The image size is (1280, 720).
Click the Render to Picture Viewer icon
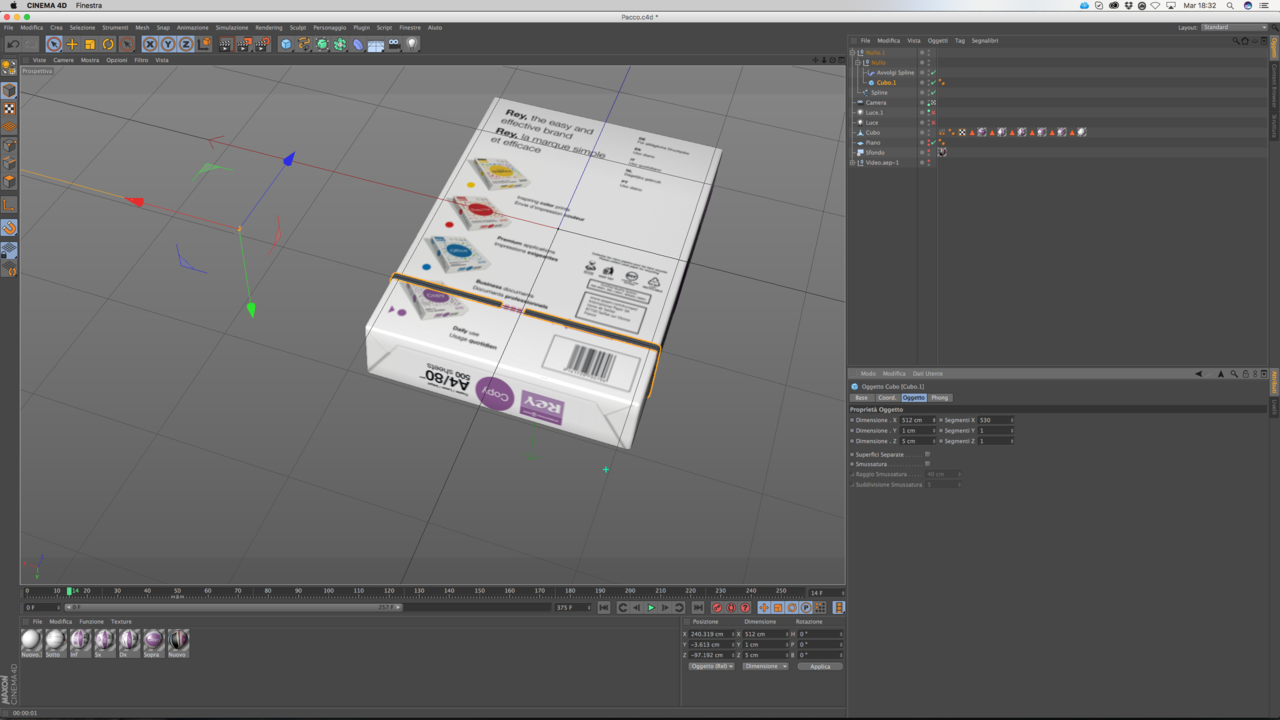[243, 44]
